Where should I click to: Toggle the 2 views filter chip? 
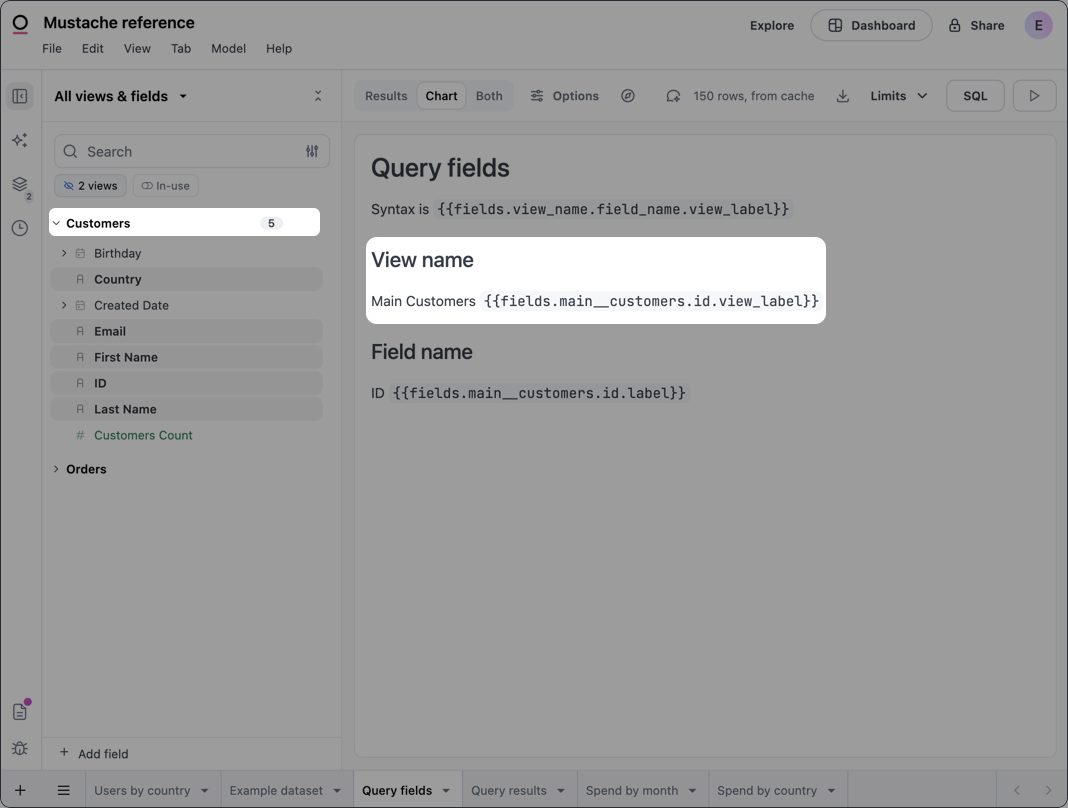tap(90, 185)
